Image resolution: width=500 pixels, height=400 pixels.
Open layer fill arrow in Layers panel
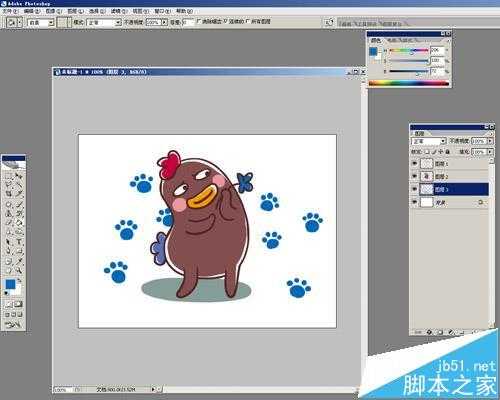(490, 152)
